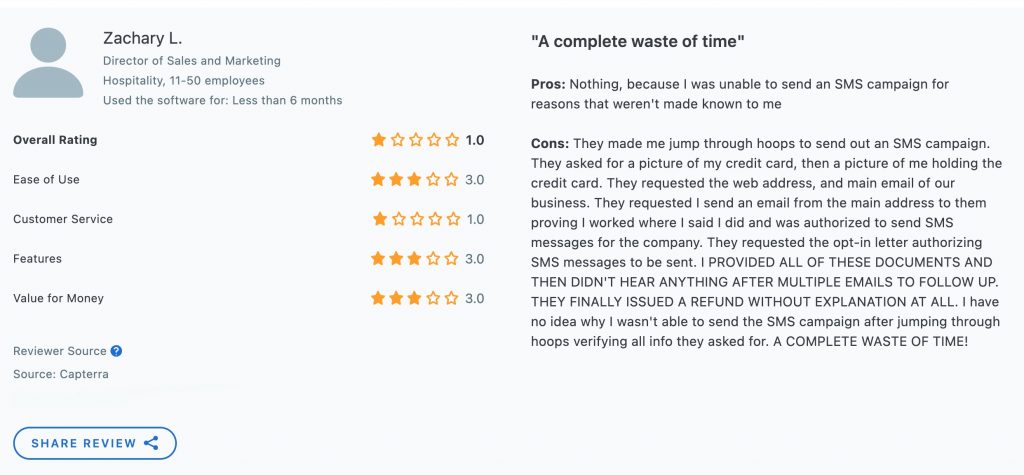
Task: Click the 1.0 overall rating score
Action: 475,140
